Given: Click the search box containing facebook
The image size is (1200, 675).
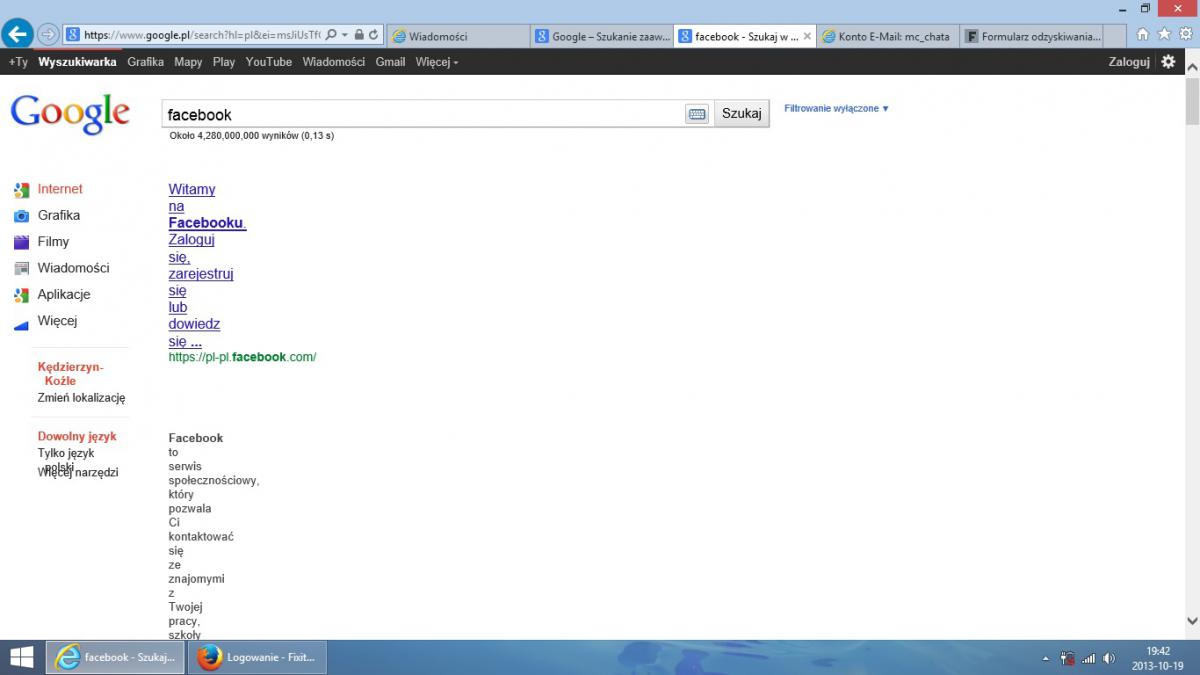Looking at the screenshot, I should (x=424, y=114).
